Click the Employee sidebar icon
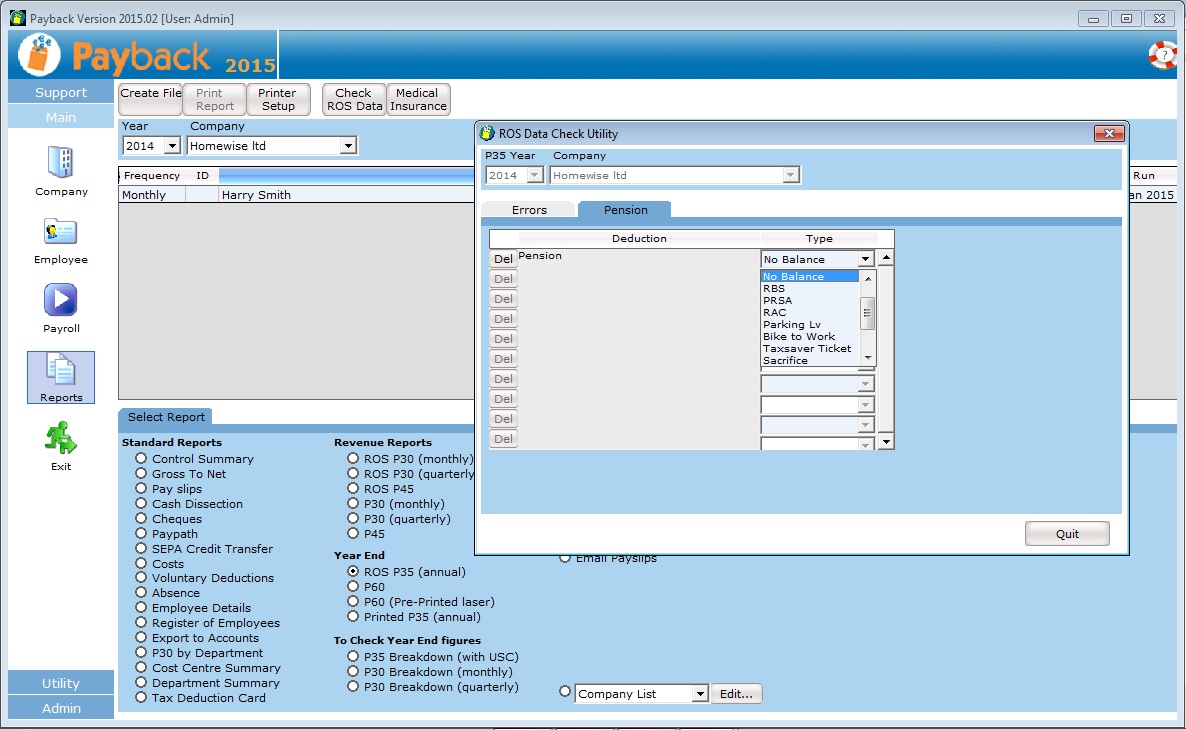Image resolution: width=1186 pixels, height=730 pixels. tap(61, 232)
